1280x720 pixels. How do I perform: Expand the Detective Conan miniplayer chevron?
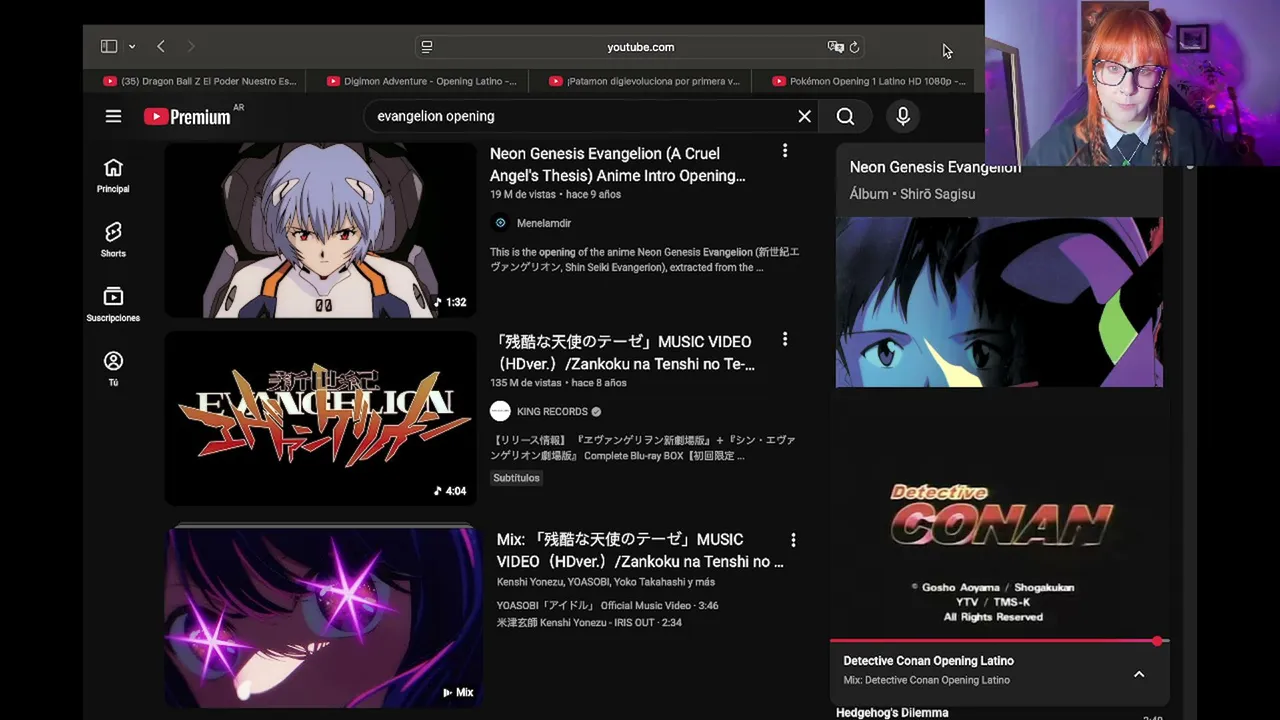(1139, 674)
